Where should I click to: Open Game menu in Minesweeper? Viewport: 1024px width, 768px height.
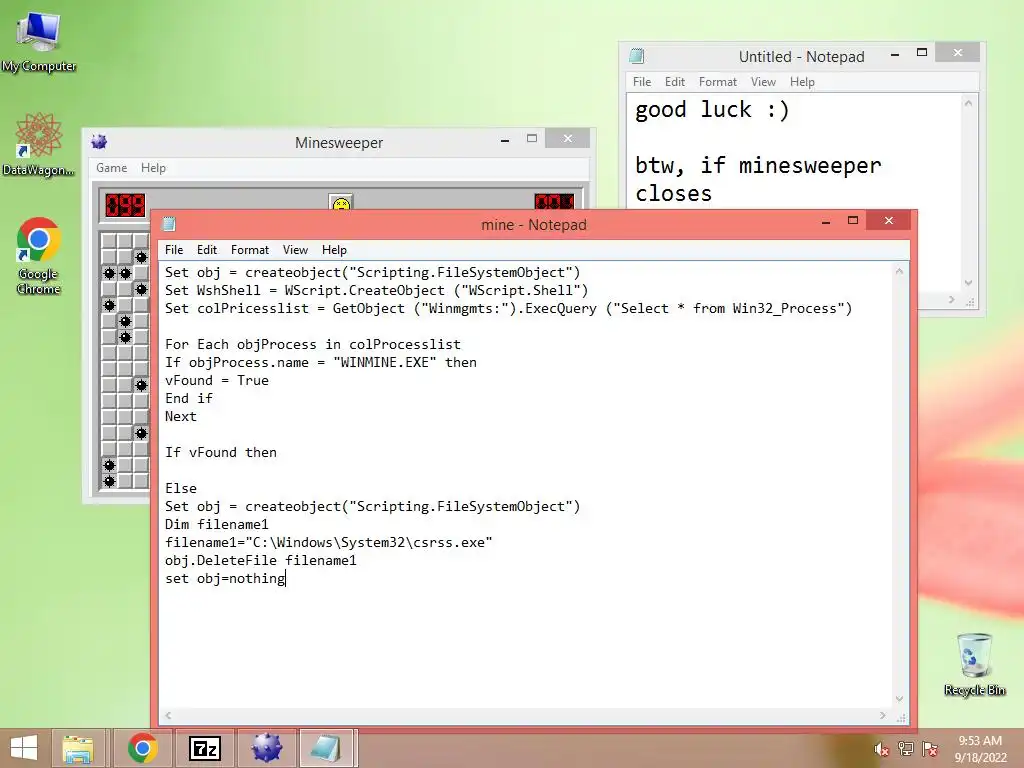click(112, 168)
